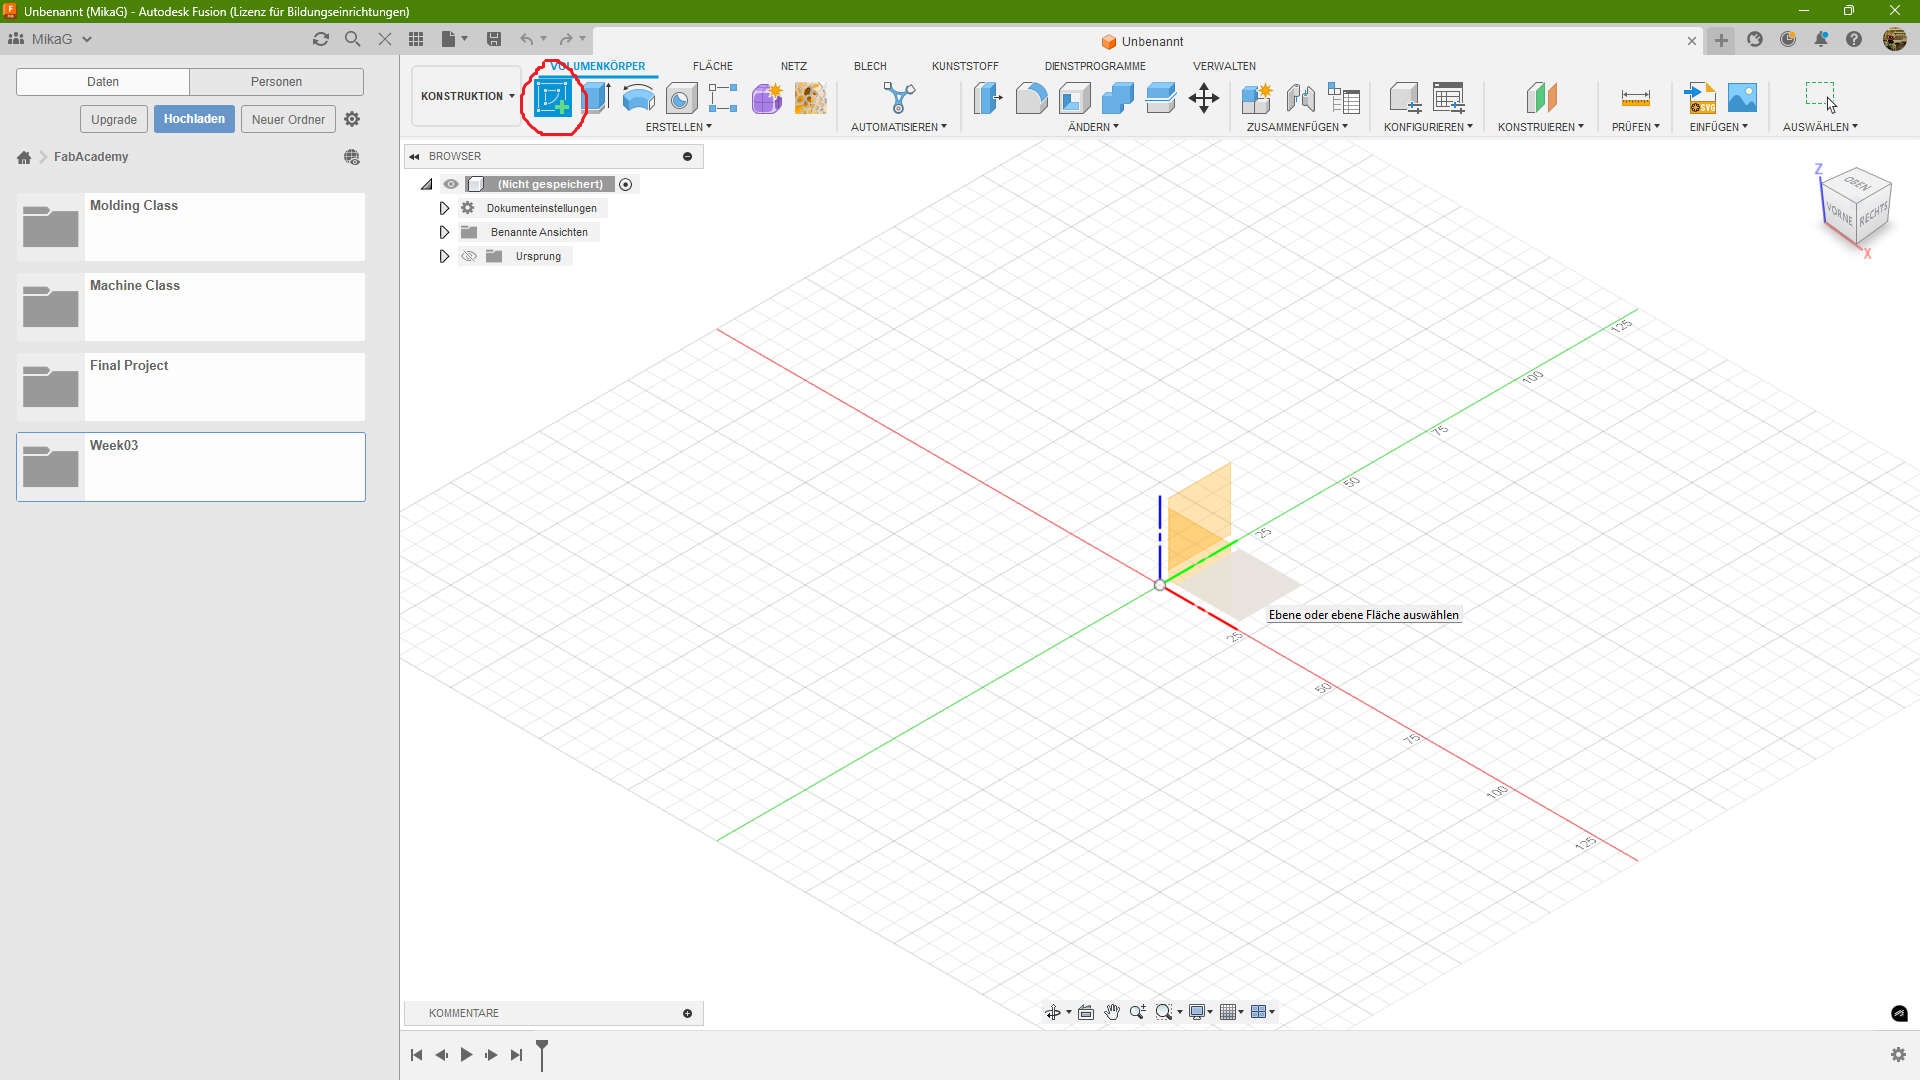Switch to the Fläche tab
1920x1080 pixels.
click(x=713, y=66)
